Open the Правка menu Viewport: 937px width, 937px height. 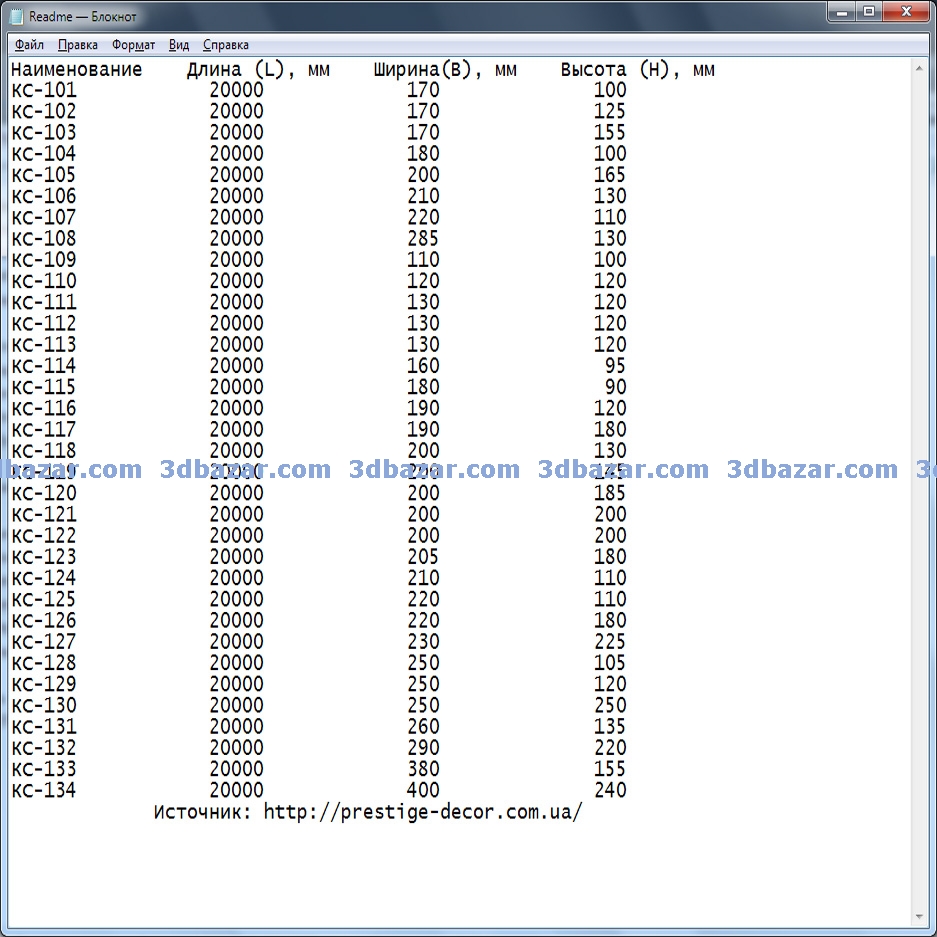click(x=78, y=45)
